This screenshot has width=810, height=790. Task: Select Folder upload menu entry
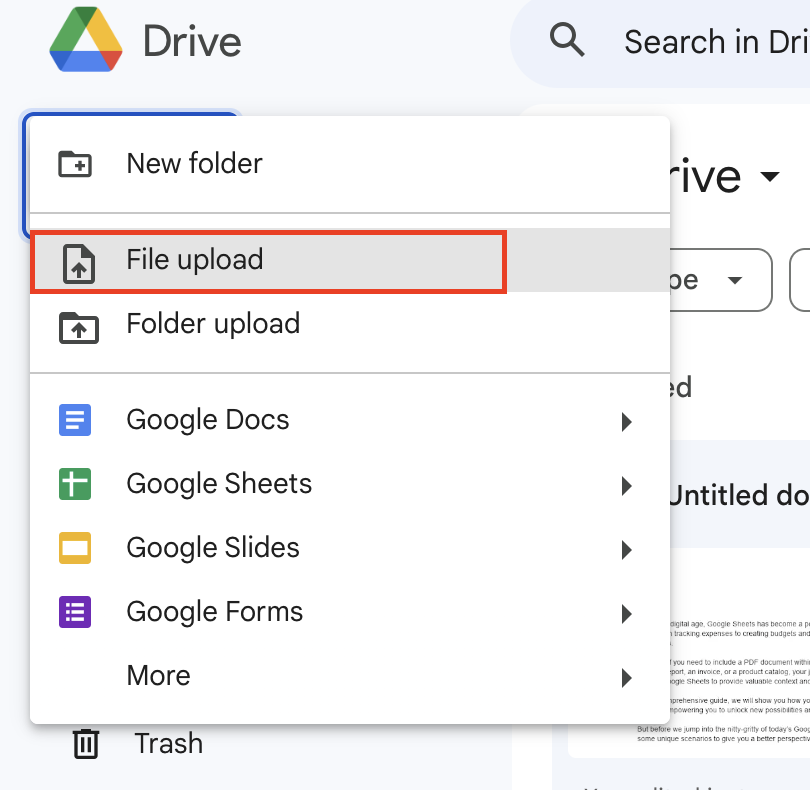[350, 324]
